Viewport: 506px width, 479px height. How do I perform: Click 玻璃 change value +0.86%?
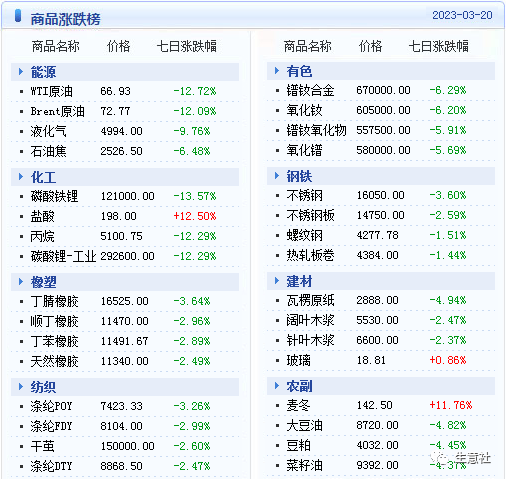click(448, 360)
